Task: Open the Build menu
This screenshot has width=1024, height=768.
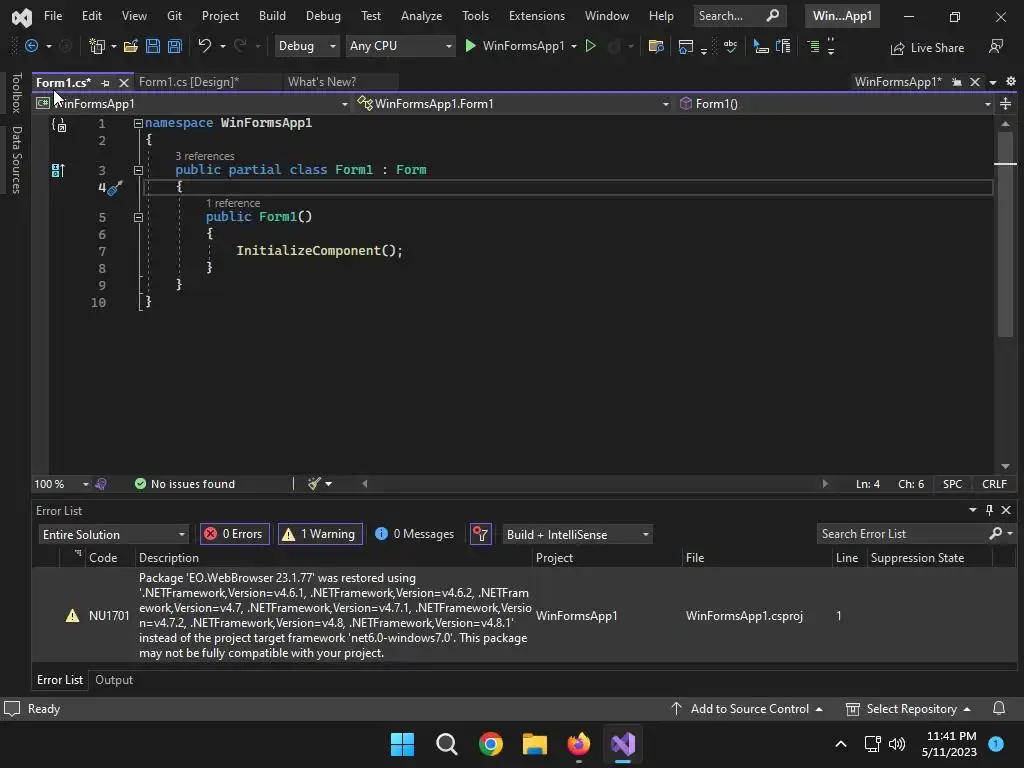Action: pos(272,16)
